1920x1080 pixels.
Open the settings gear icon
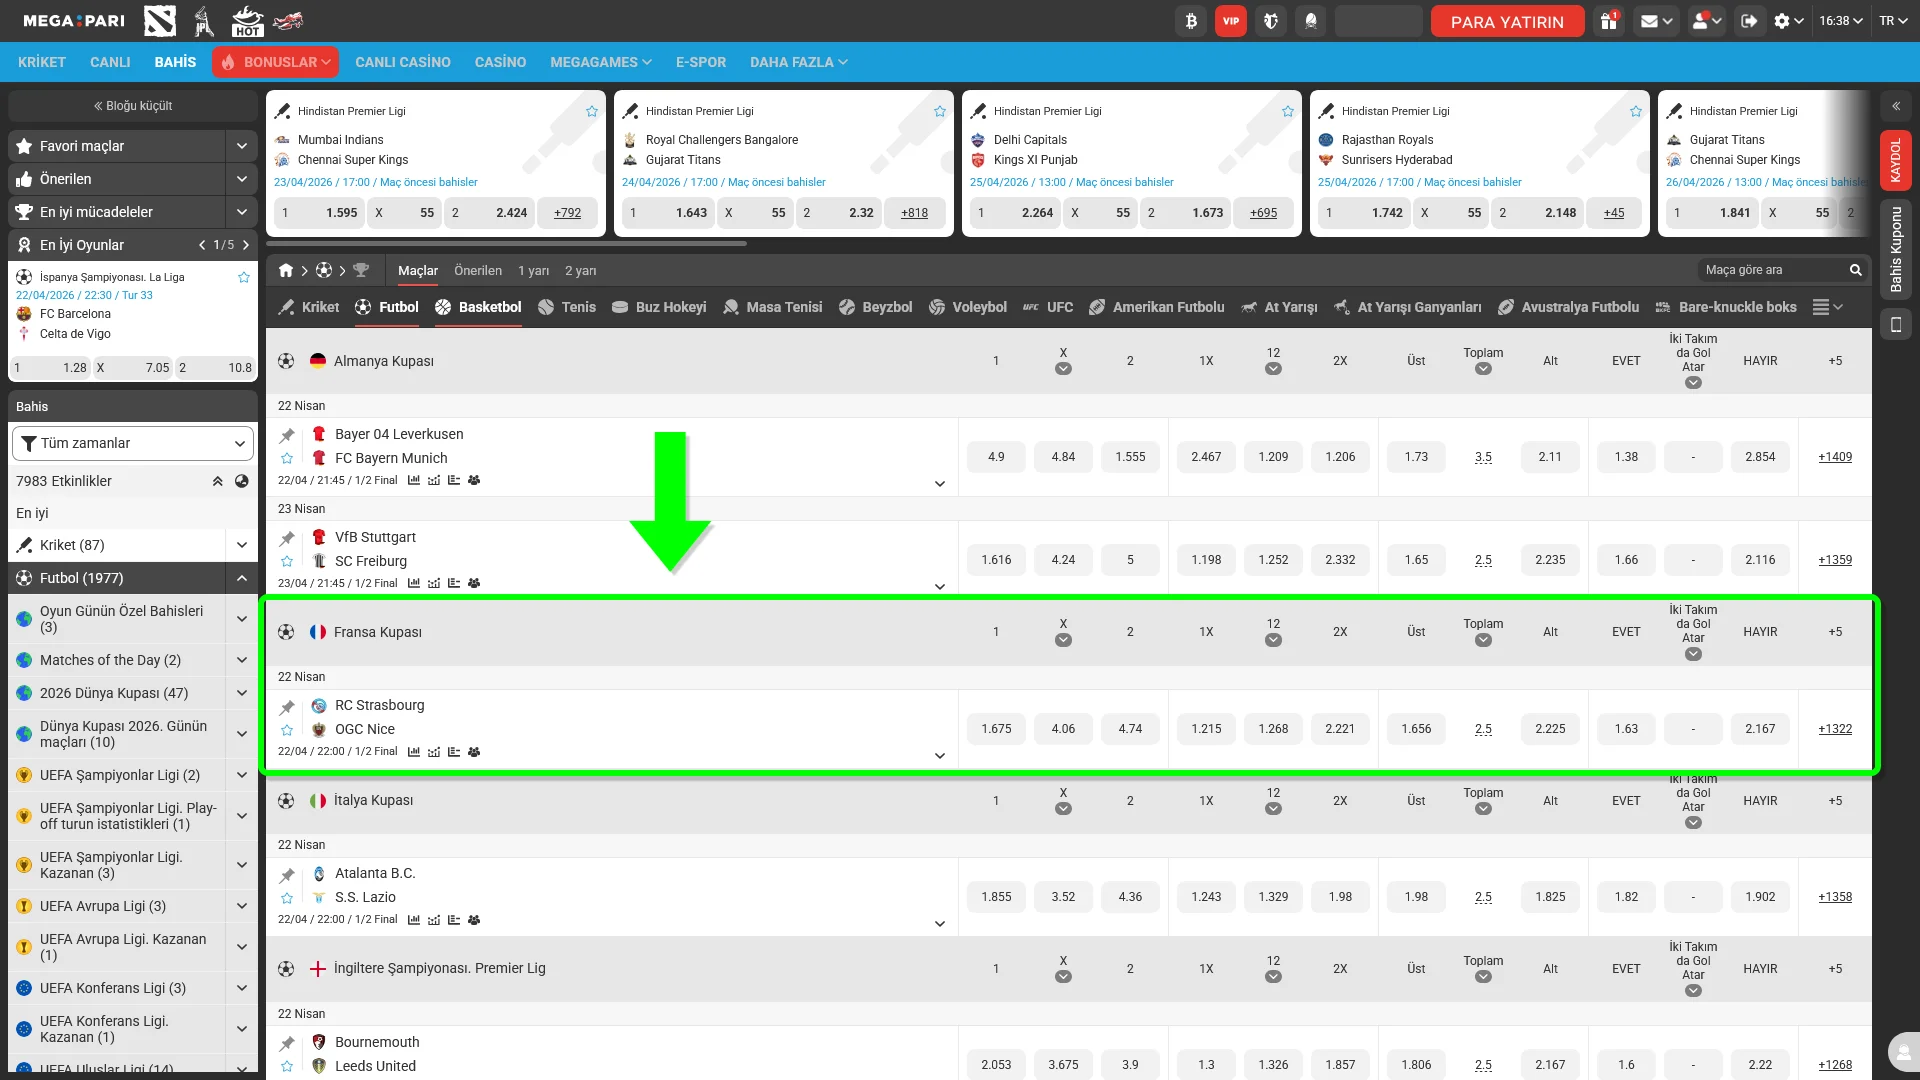pyautogui.click(x=1788, y=21)
